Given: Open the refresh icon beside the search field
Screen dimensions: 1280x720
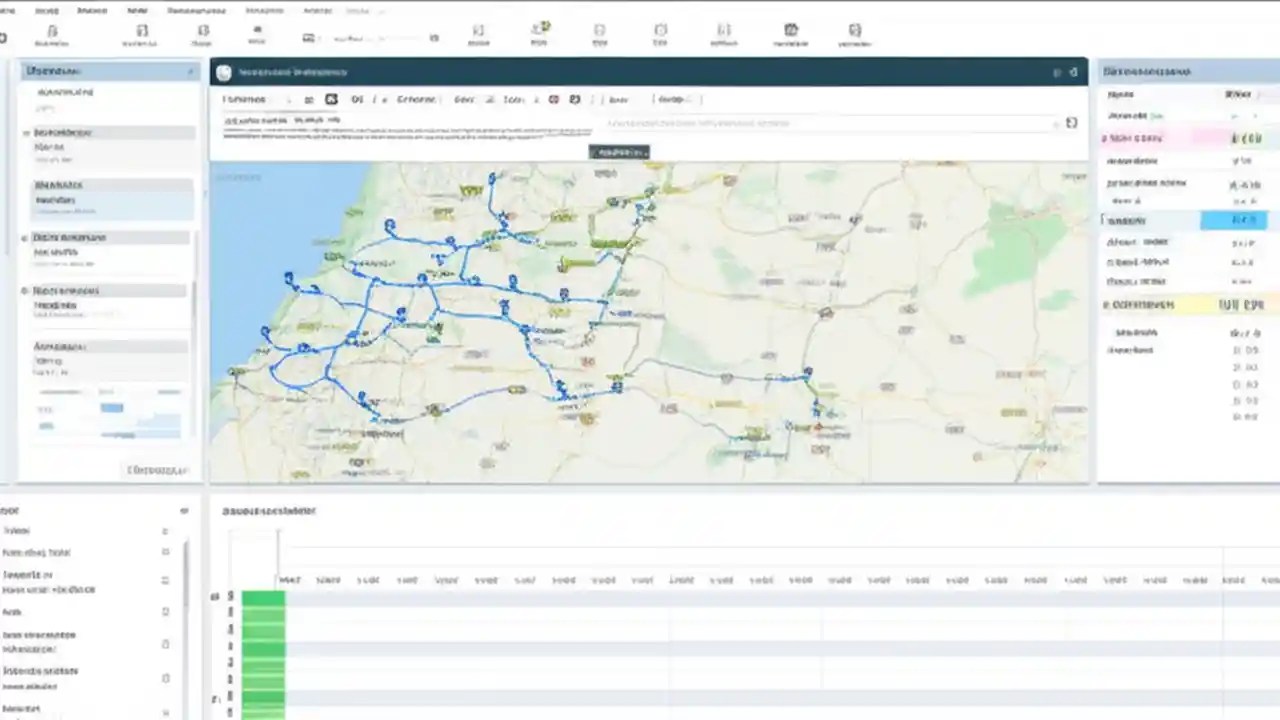Looking at the screenshot, I should (1071, 122).
